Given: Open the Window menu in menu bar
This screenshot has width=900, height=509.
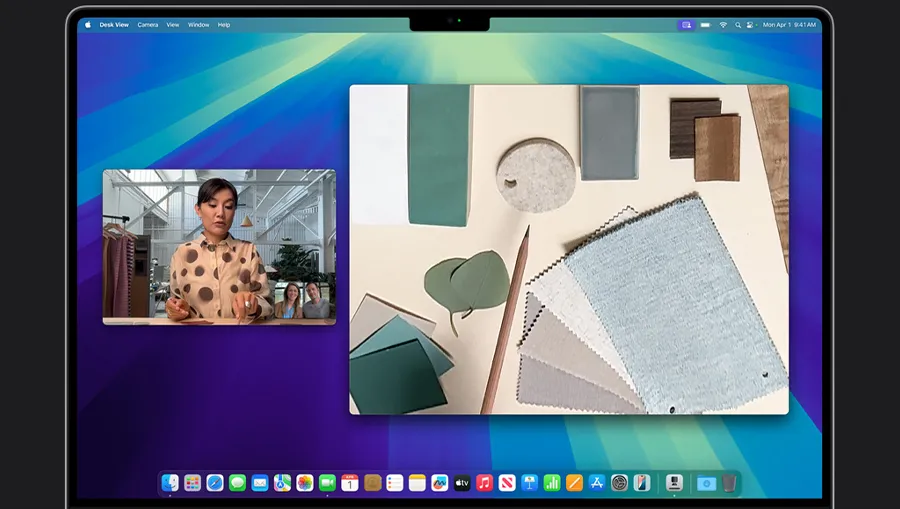Looking at the screenshot, I should (x=198, y=24).
